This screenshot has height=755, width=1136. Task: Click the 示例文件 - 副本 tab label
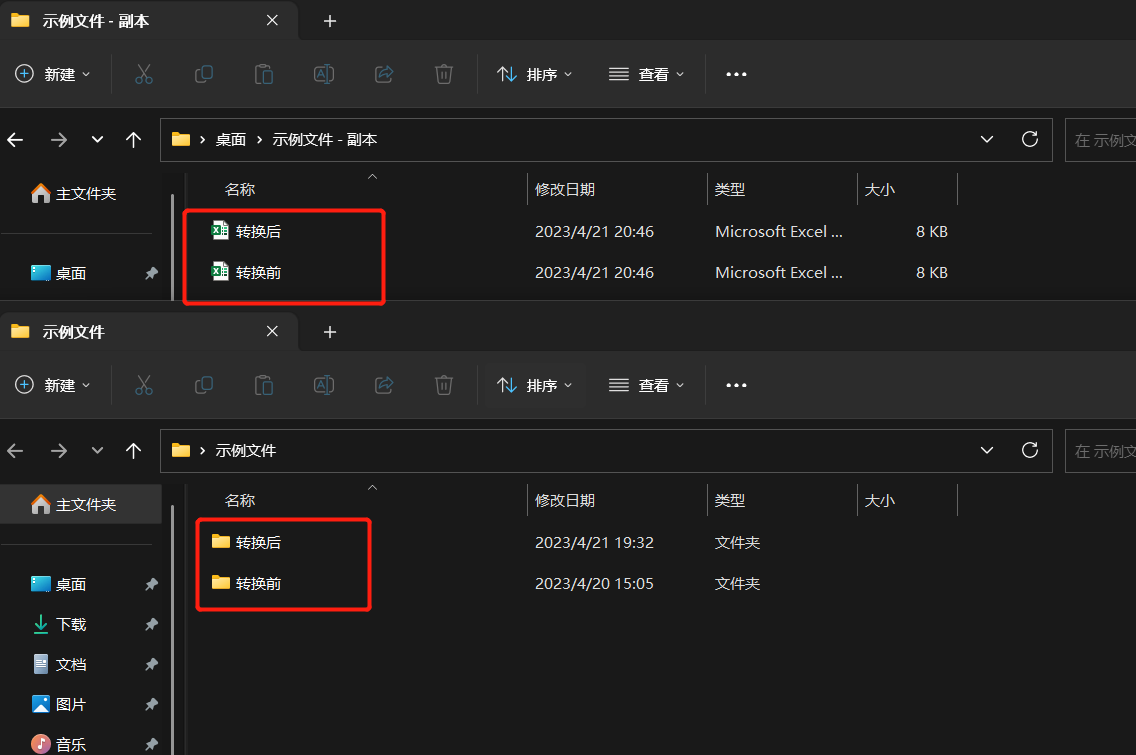coord(95,19)
